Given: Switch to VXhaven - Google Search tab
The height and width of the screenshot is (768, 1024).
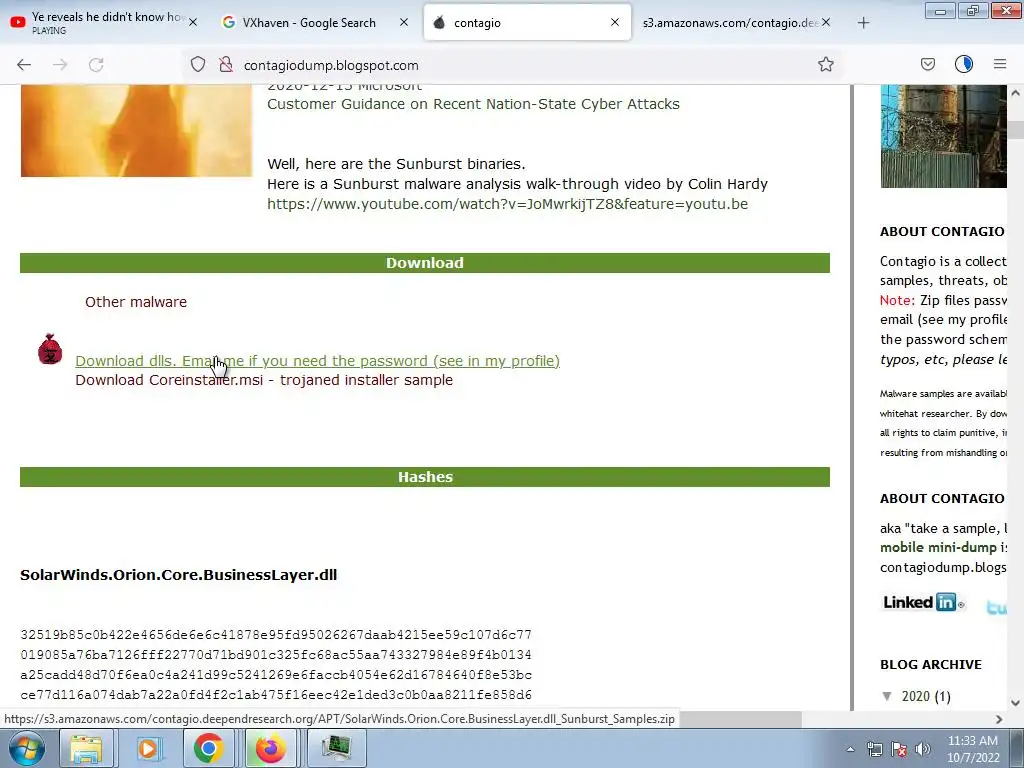Looking at the screenshot, I should coord(309,22).
